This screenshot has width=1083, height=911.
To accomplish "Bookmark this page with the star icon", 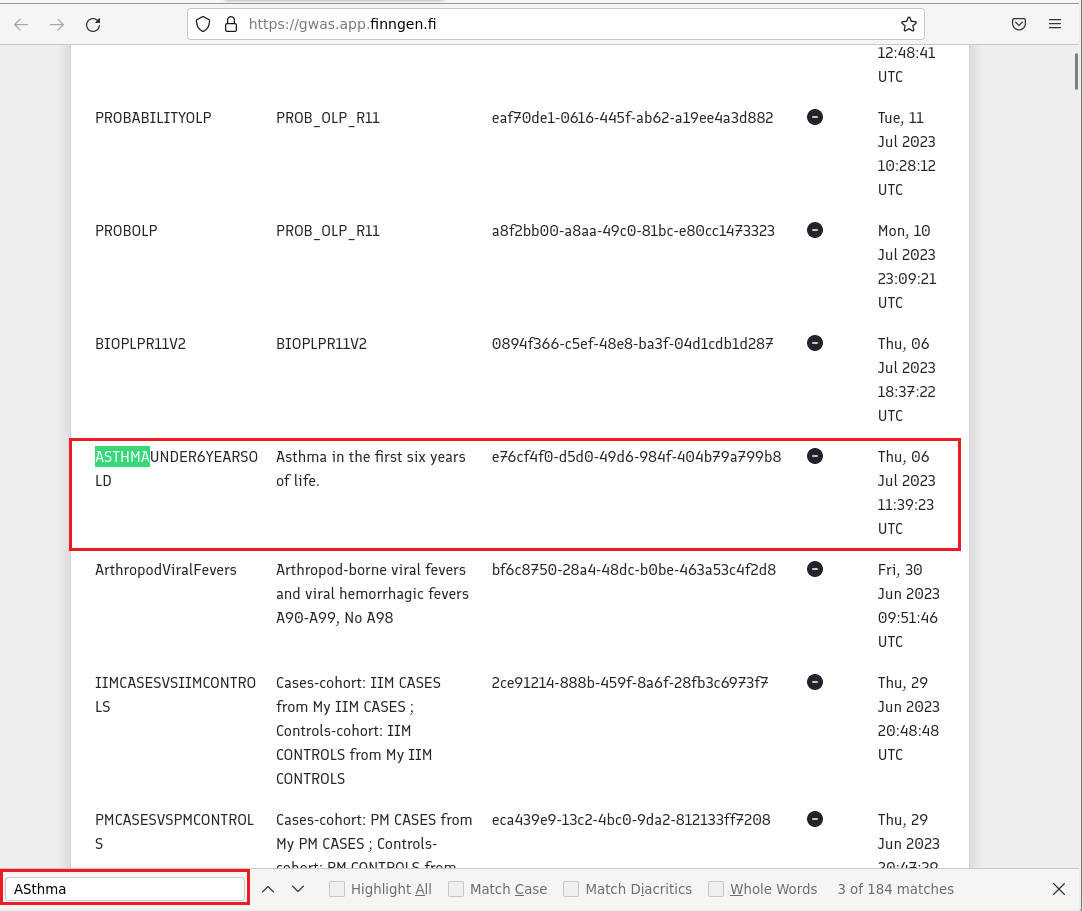I will (x=908, y=24).
